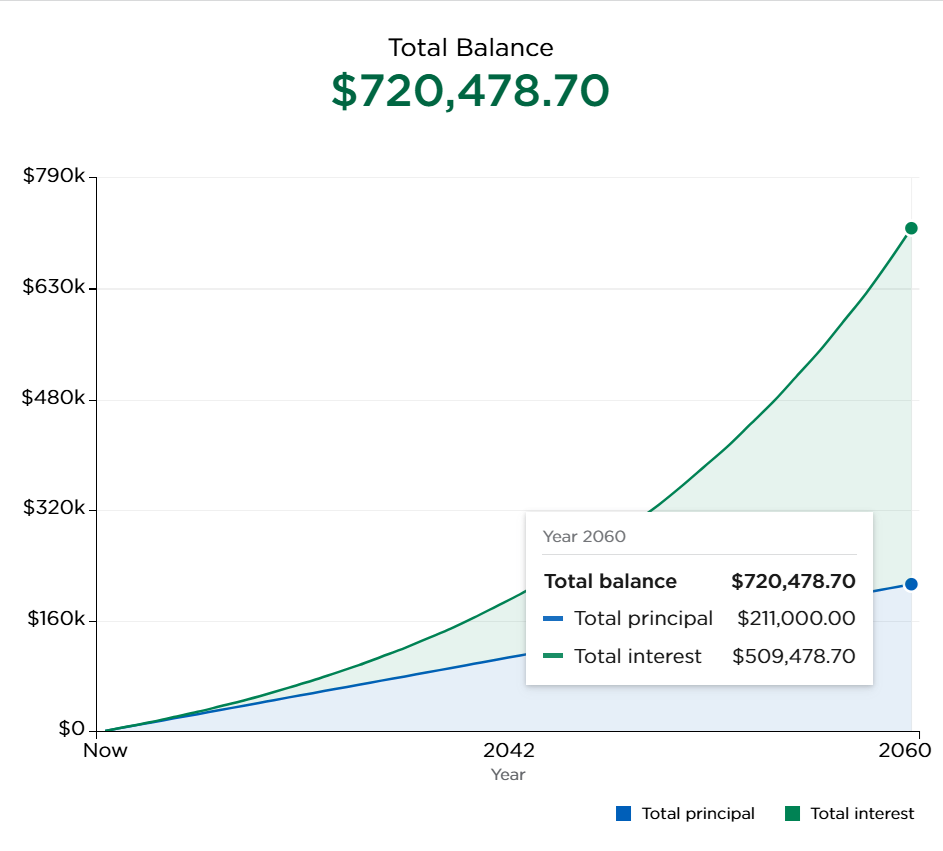Toggle the Total interest legend label
This screenshot has height=851, width=943.
(x=862, y=814)
